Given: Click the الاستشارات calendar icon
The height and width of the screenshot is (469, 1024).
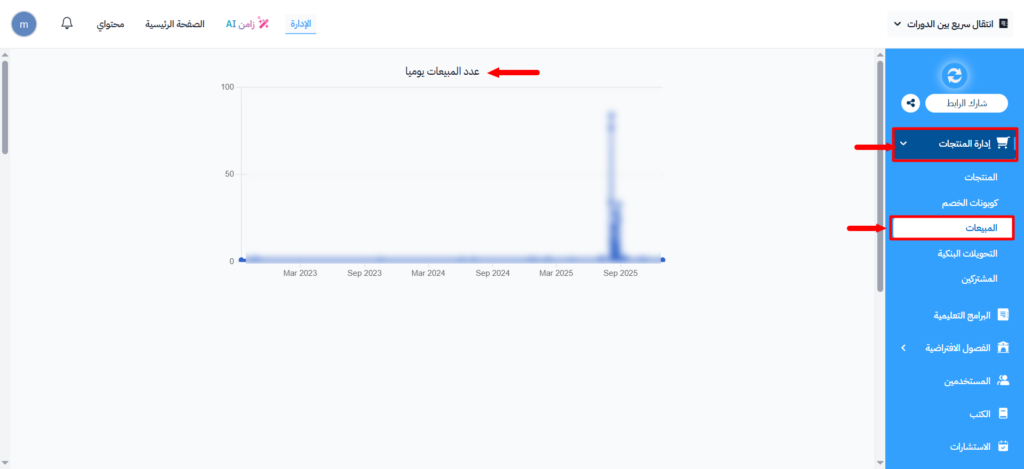Looking at the screenshot, I should (1003, 445).
